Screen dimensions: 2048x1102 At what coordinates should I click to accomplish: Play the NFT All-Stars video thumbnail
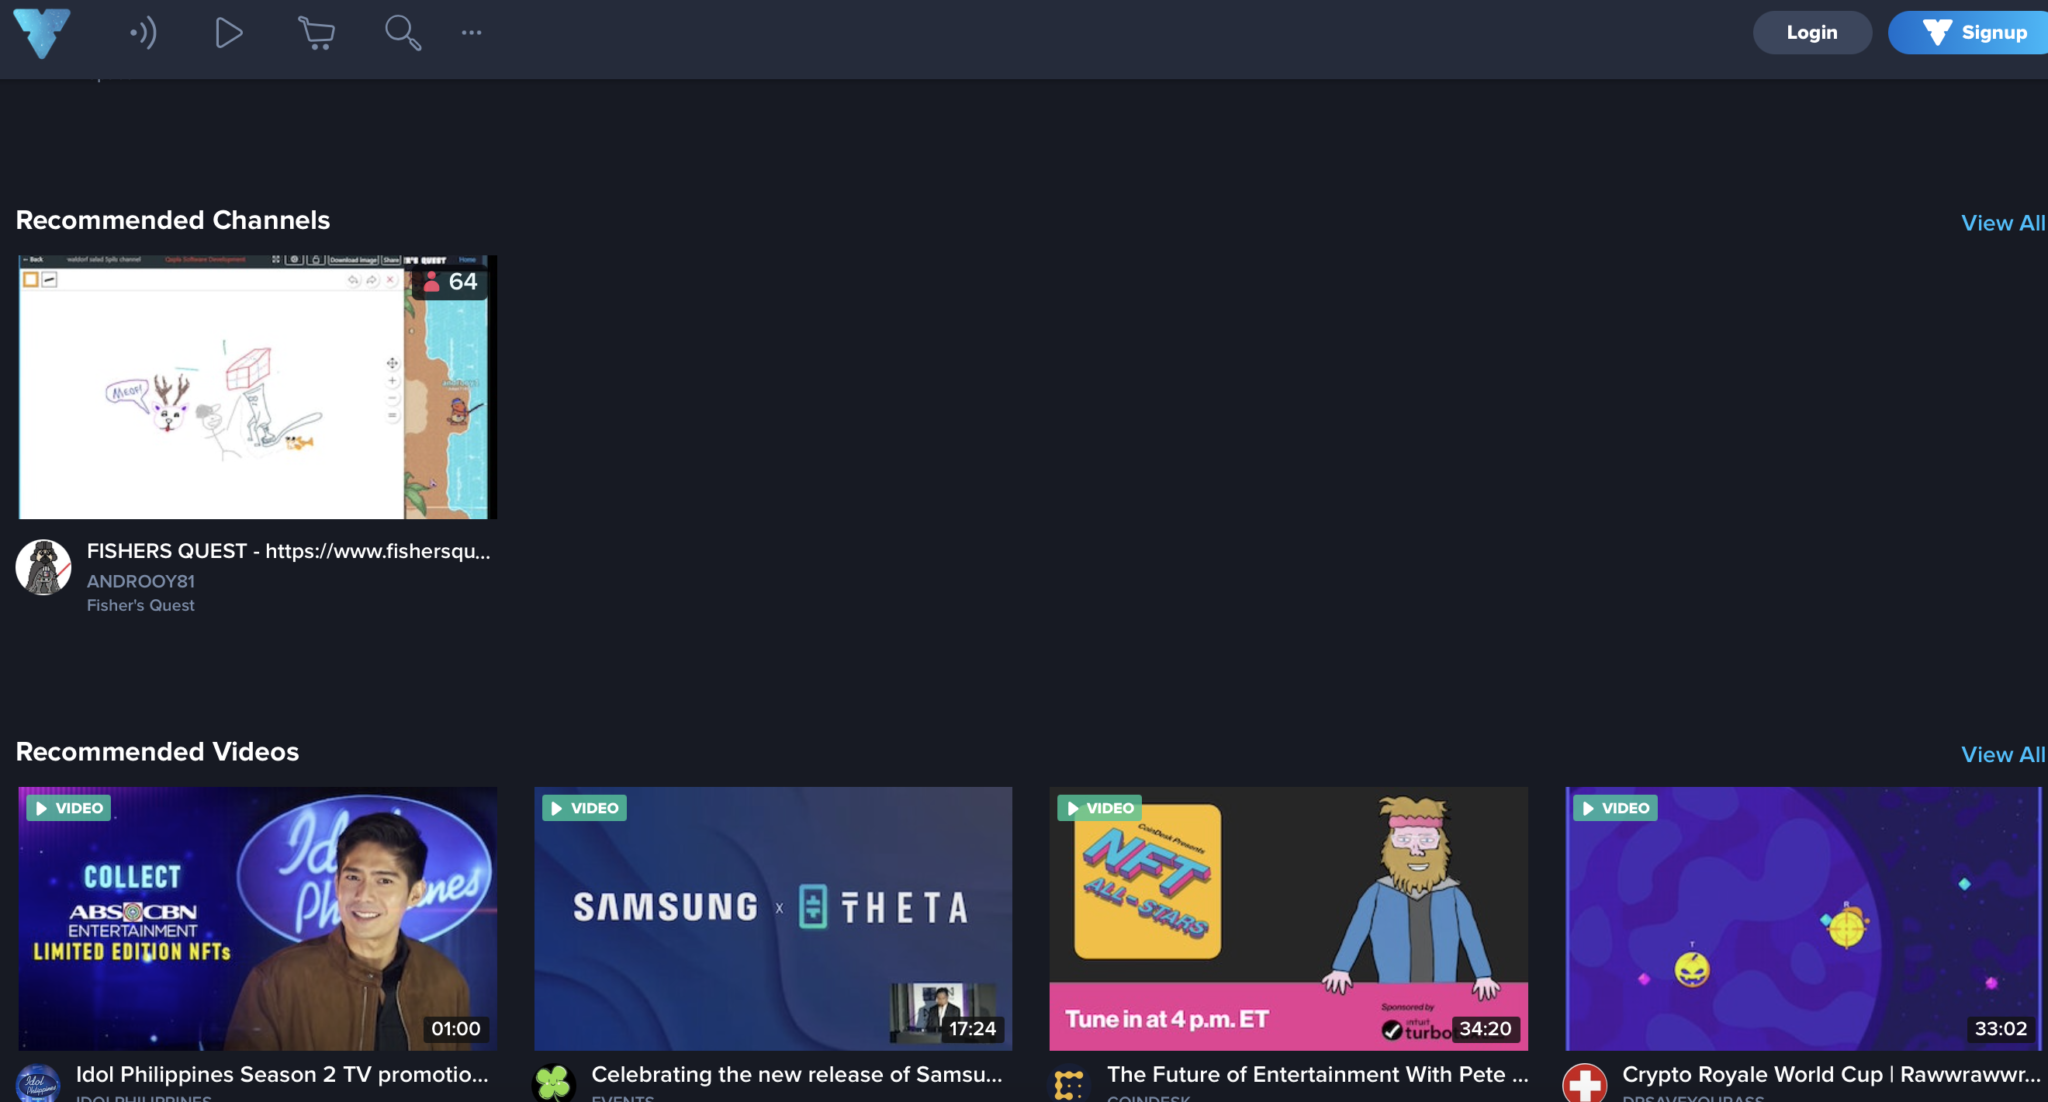coord(1288,918)
